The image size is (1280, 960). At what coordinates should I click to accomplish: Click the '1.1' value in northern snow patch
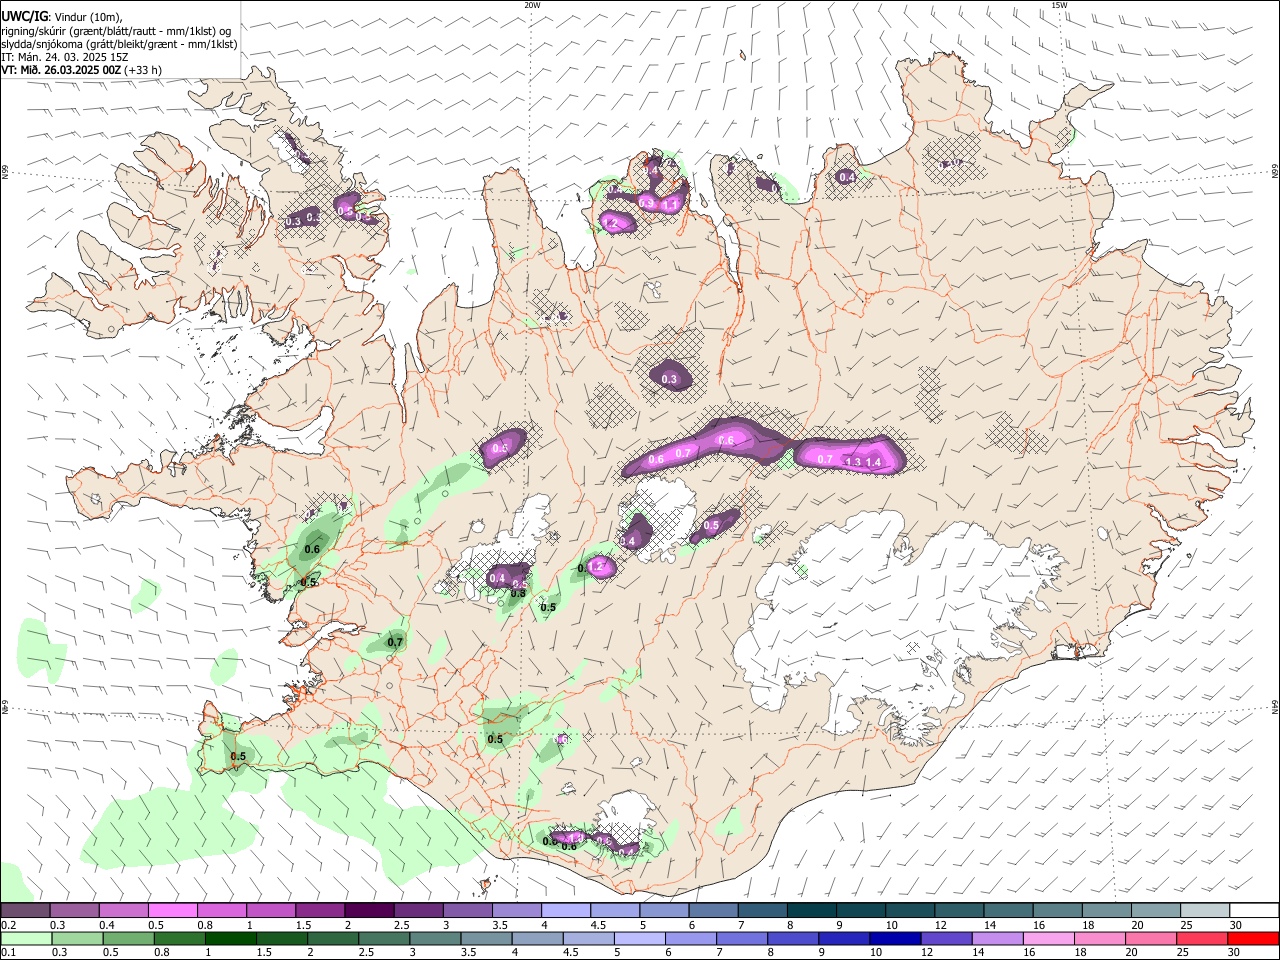click(x=671, y=204)
